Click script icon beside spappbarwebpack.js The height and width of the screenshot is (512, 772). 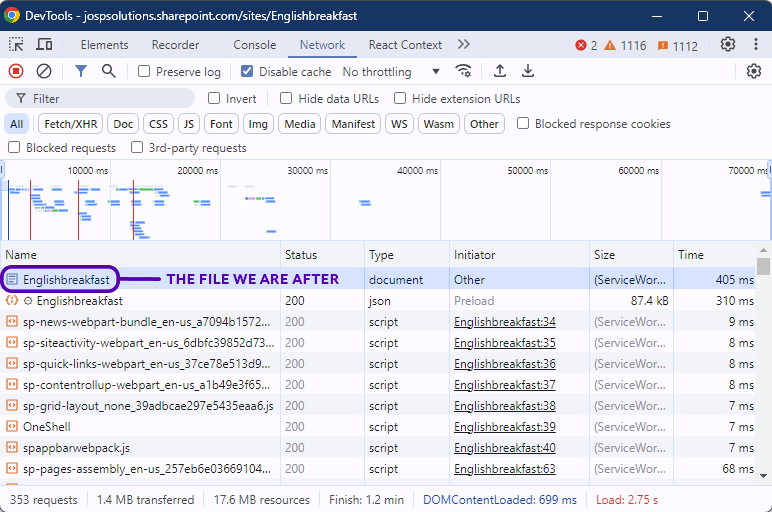(11, 448)
